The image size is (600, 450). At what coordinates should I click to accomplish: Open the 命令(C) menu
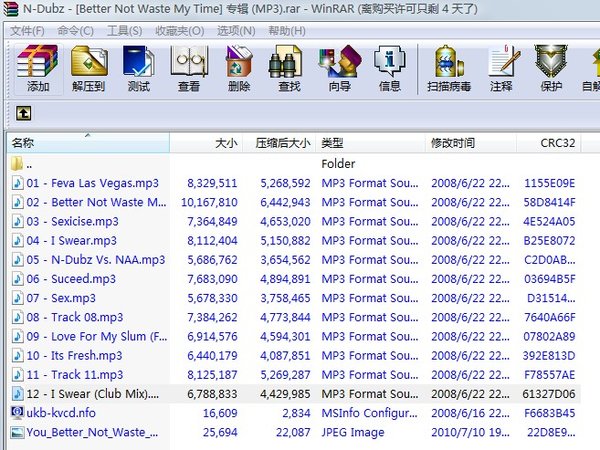point(75,31)
